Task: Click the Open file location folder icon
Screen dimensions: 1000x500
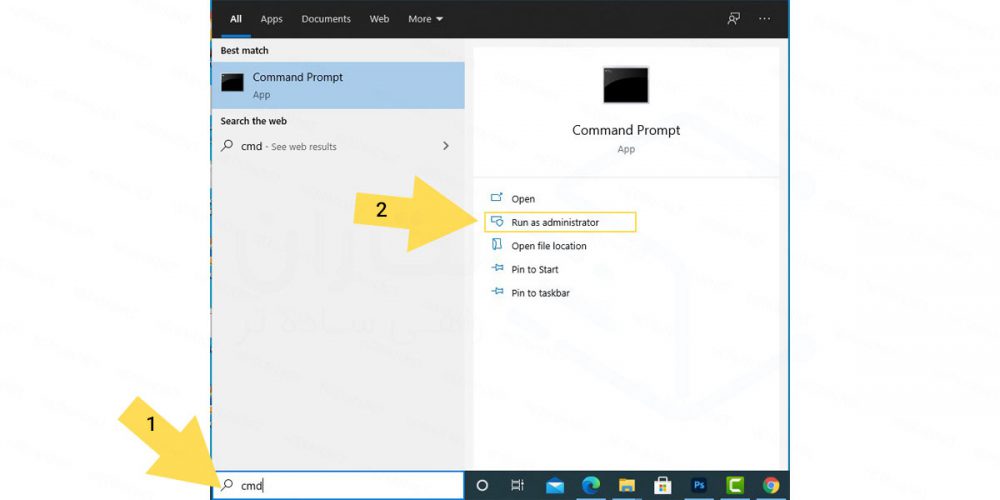Action: tap(497, 245)
